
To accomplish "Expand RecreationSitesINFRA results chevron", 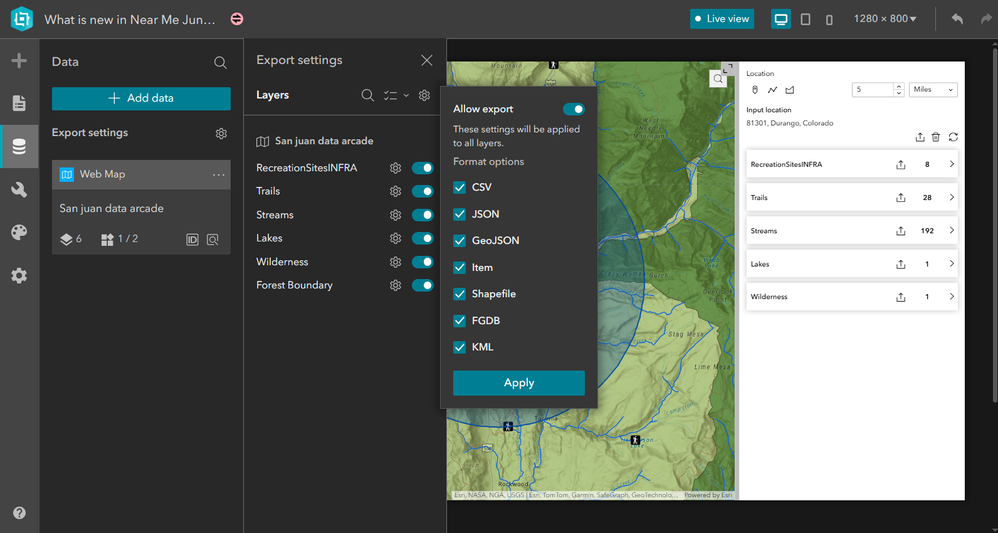I will click(x=952, y=164).
